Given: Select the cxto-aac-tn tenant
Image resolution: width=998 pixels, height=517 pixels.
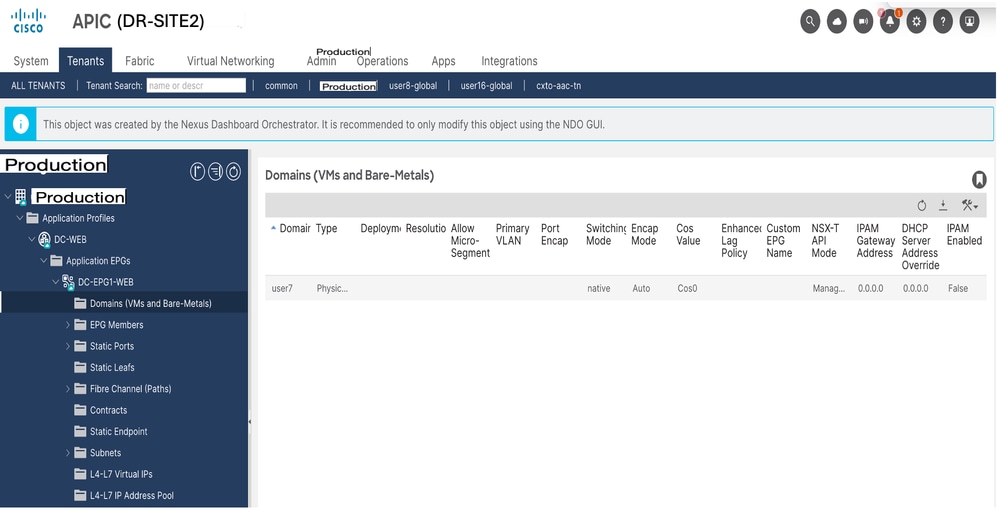Looking at the screenshot, I should point(559,85).
